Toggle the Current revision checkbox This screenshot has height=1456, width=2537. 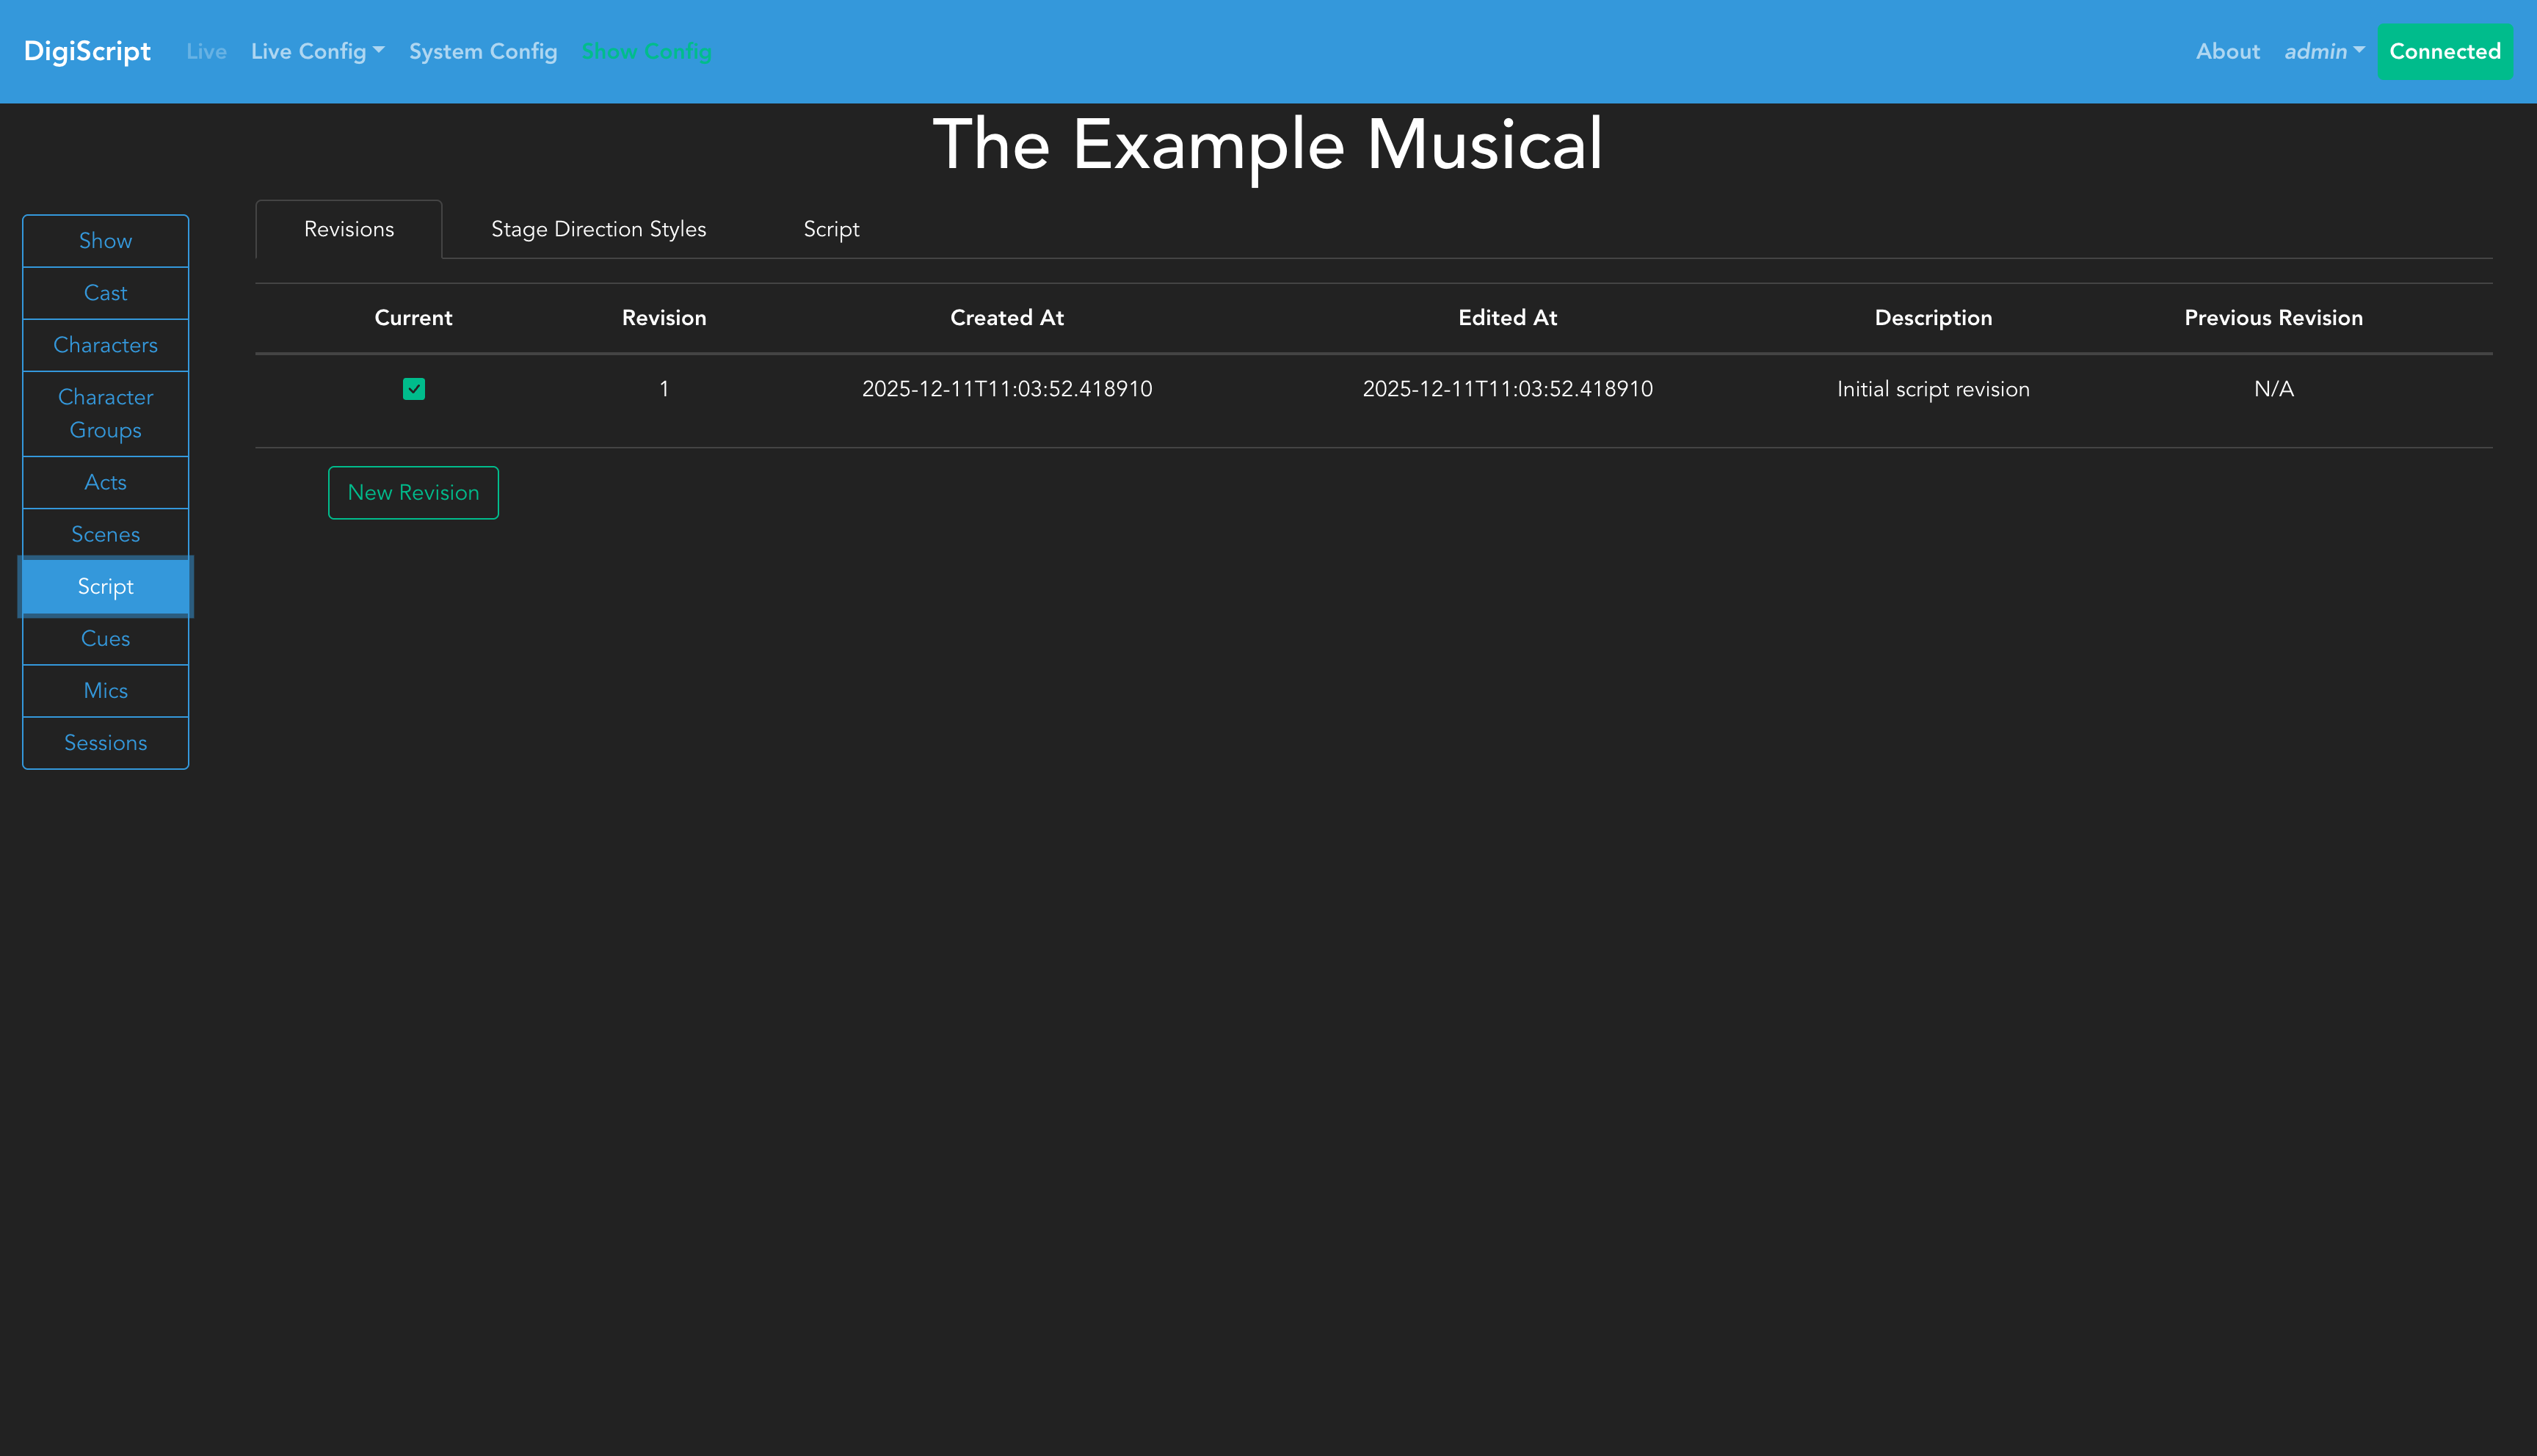tap(413, 389)
